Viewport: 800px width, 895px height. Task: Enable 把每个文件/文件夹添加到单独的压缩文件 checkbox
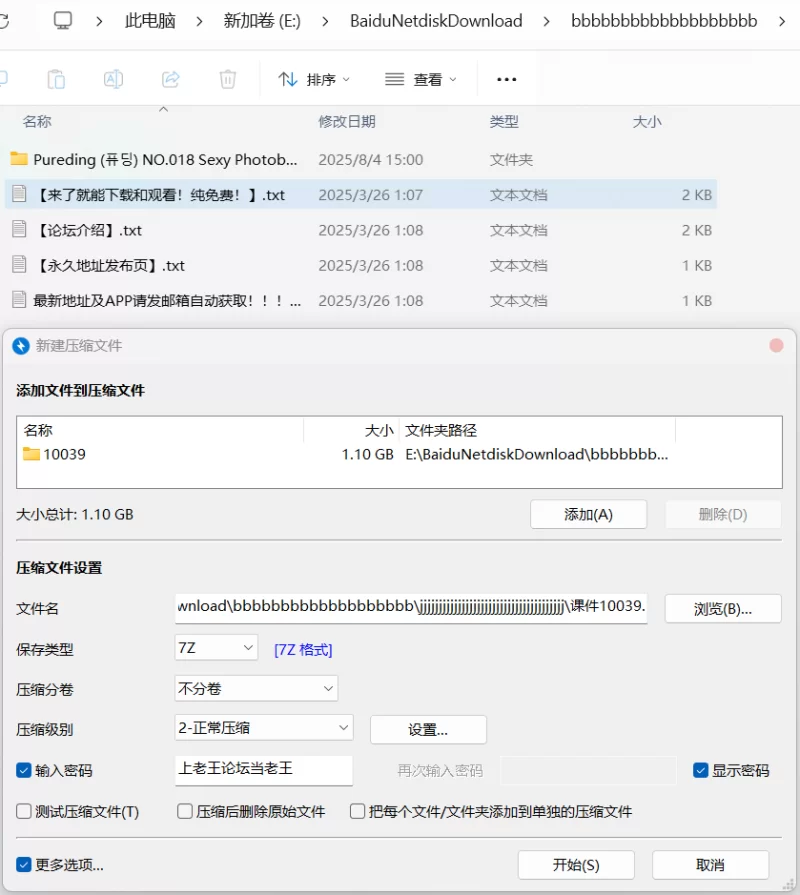pyautogui.click(x=358, y=811)
